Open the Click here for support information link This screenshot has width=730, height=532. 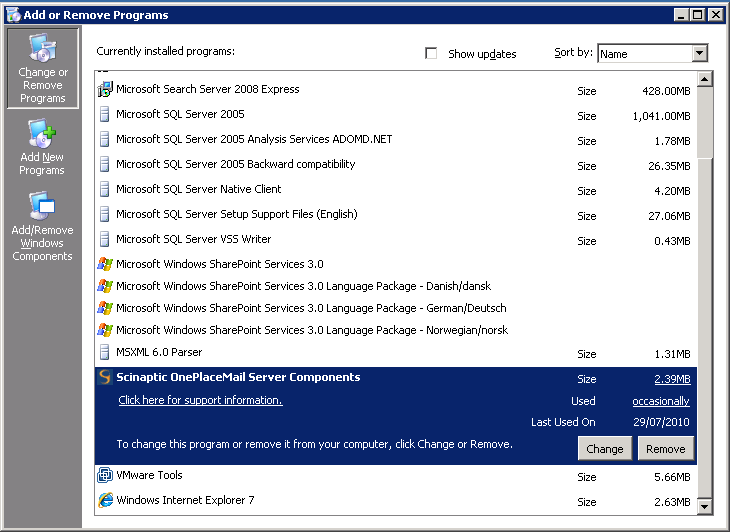(x=200, y=400)
